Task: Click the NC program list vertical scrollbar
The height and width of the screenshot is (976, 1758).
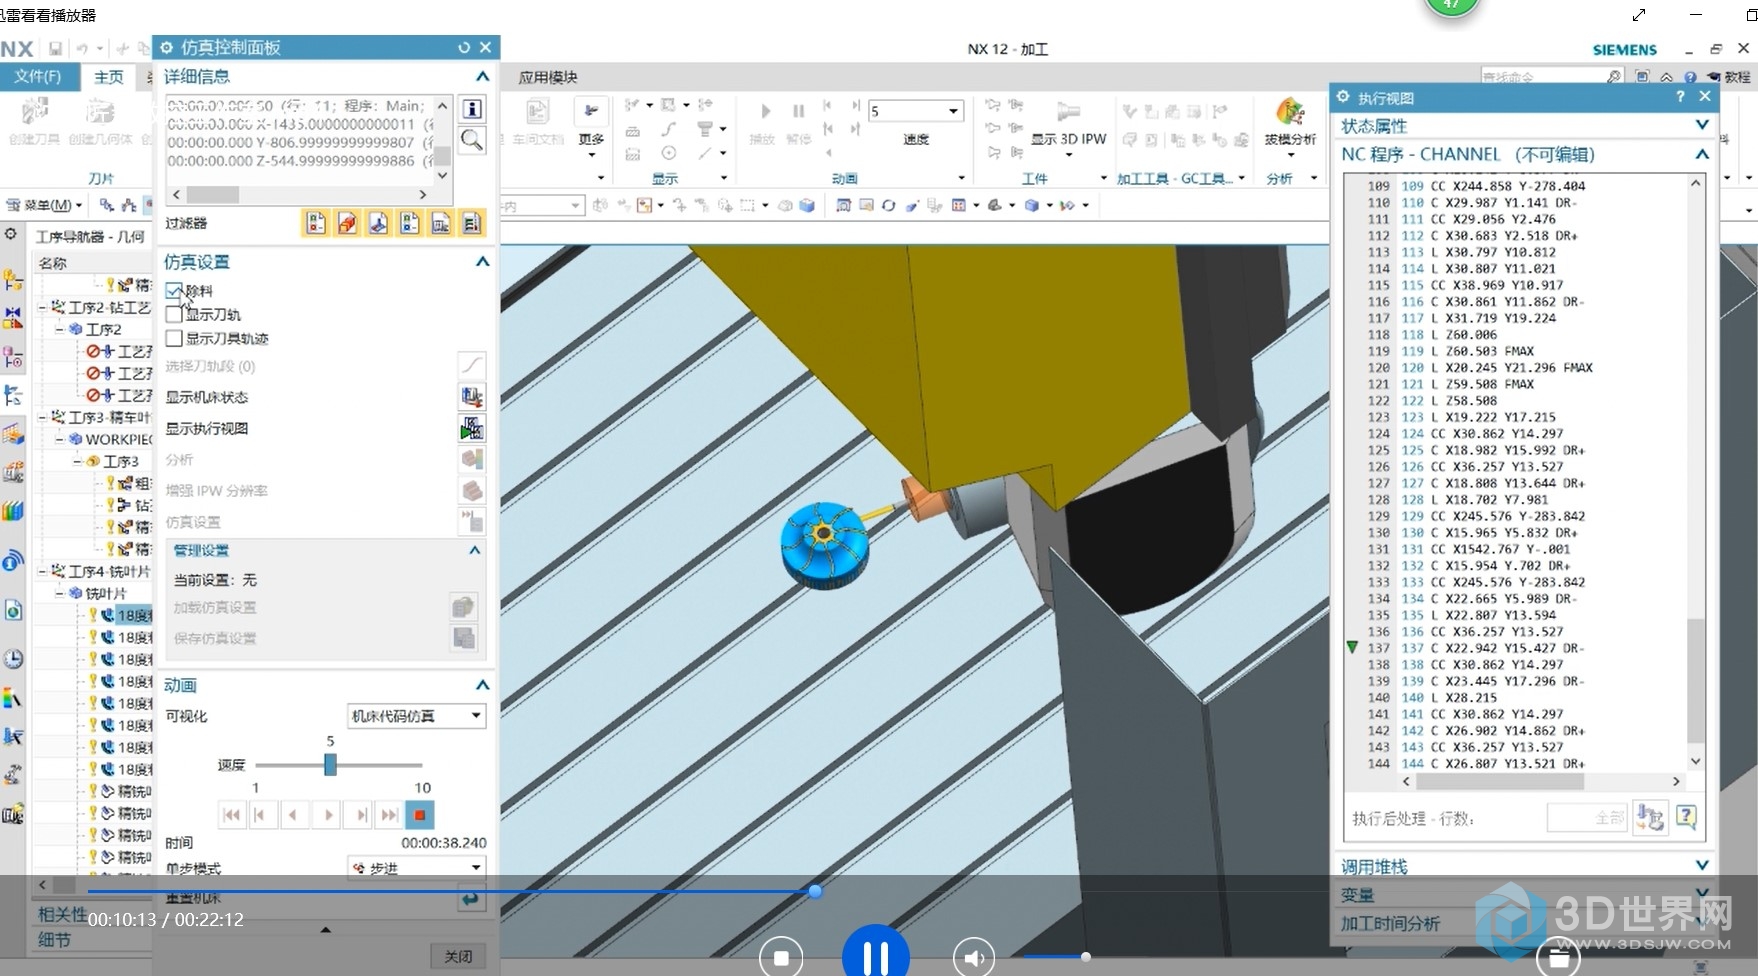Action: pos(1695,680)
